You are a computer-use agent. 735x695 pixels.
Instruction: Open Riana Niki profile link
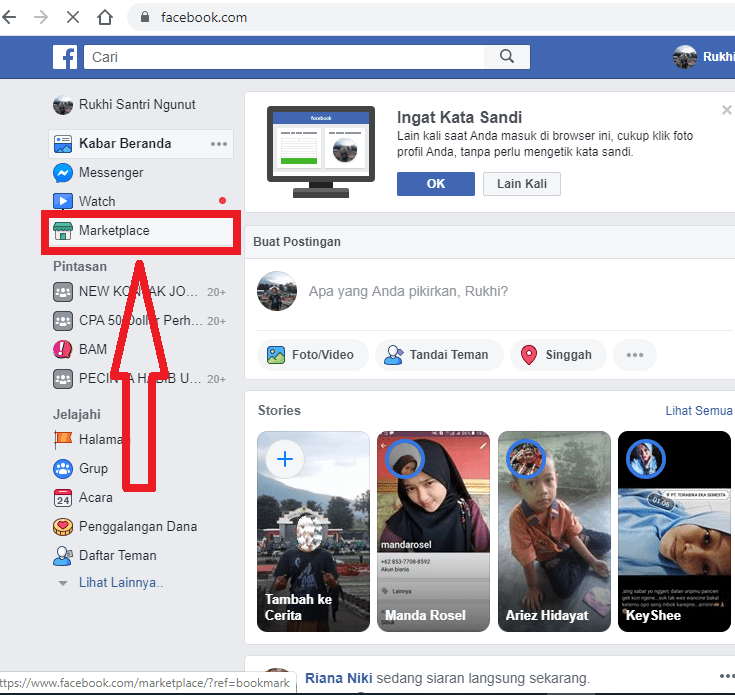(338, 678)
